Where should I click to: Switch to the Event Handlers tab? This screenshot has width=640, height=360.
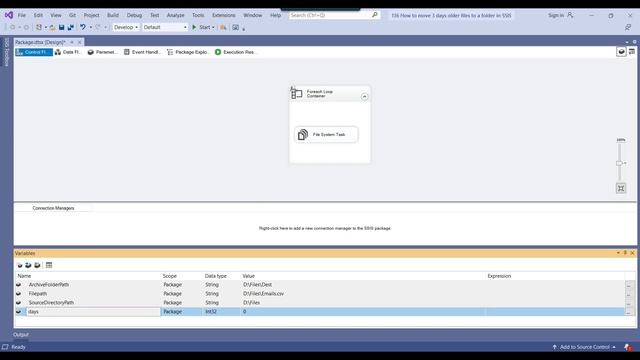point(142,52)
